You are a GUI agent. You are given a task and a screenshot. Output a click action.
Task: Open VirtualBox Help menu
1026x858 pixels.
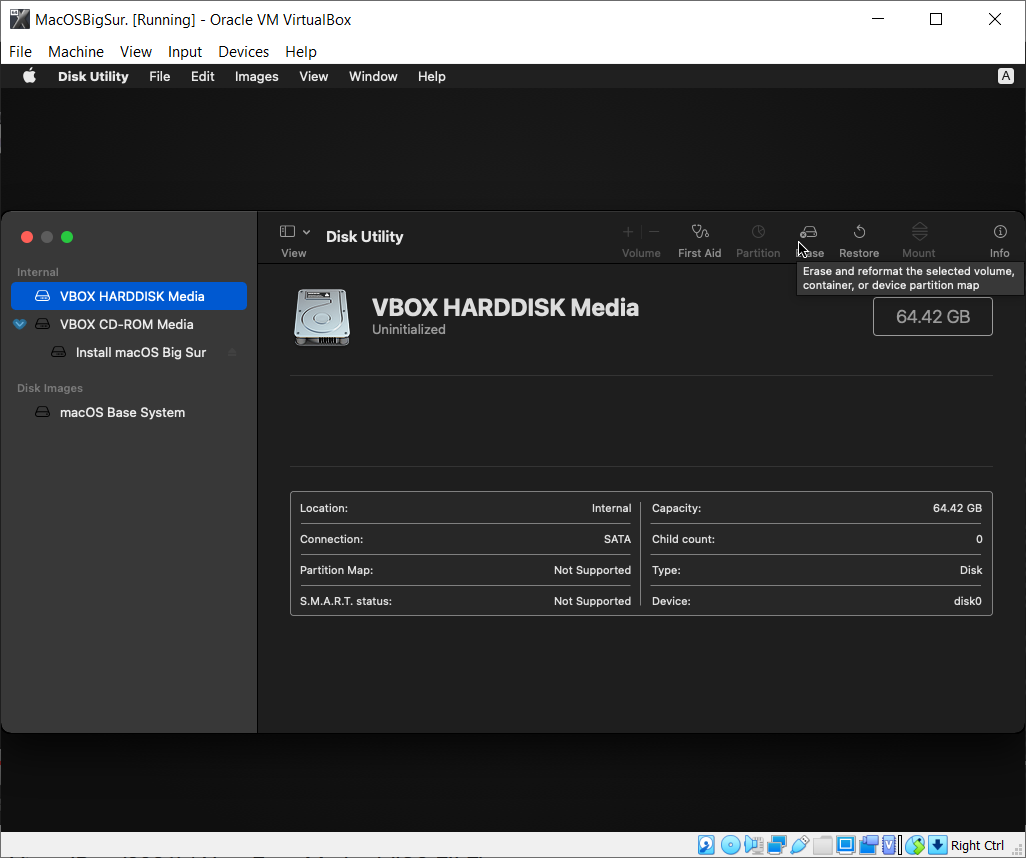301,52
